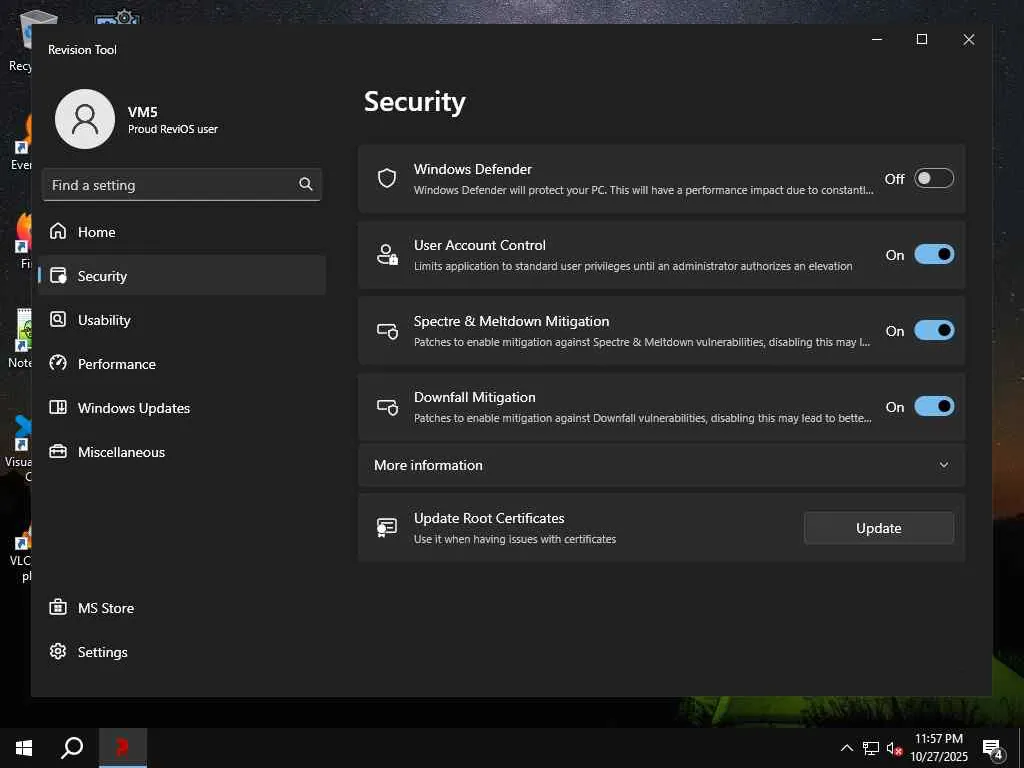Click the Downfall Mitigation title text
The height and width of the screenshot is (768, 1024).
click(x=475, y=397)
